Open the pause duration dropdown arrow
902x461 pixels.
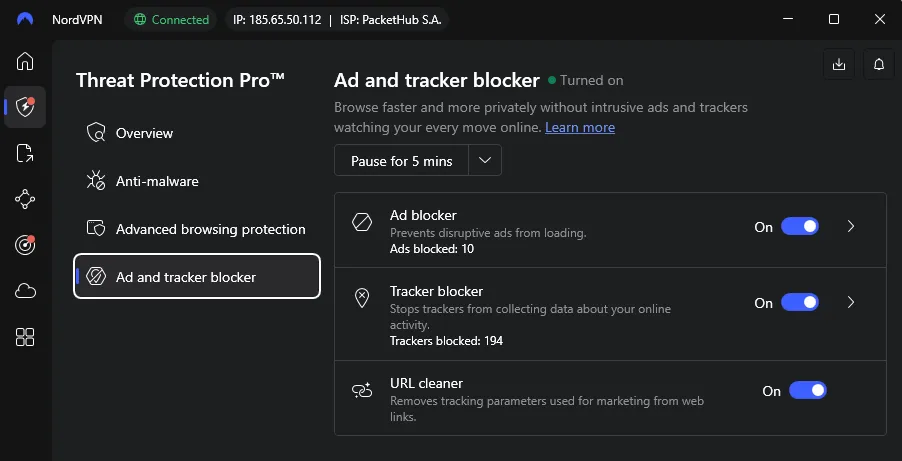(x=485, y=160)
